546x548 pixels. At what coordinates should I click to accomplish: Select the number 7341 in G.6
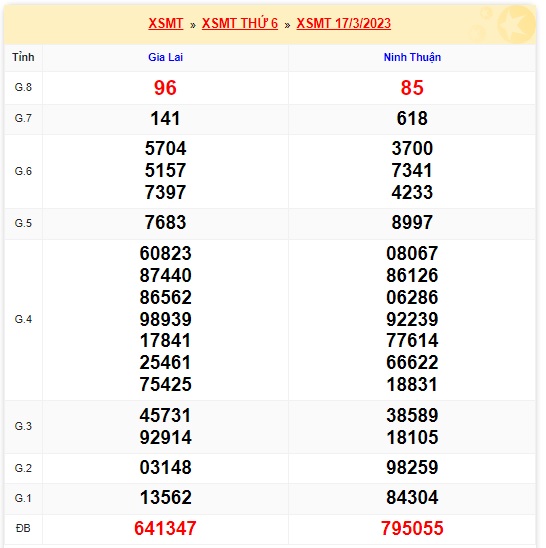point(412,171)
